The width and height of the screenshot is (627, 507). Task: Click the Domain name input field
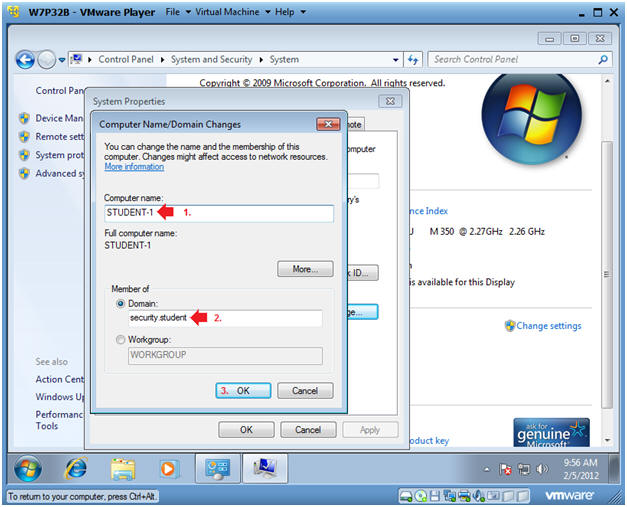coord(225,318)
